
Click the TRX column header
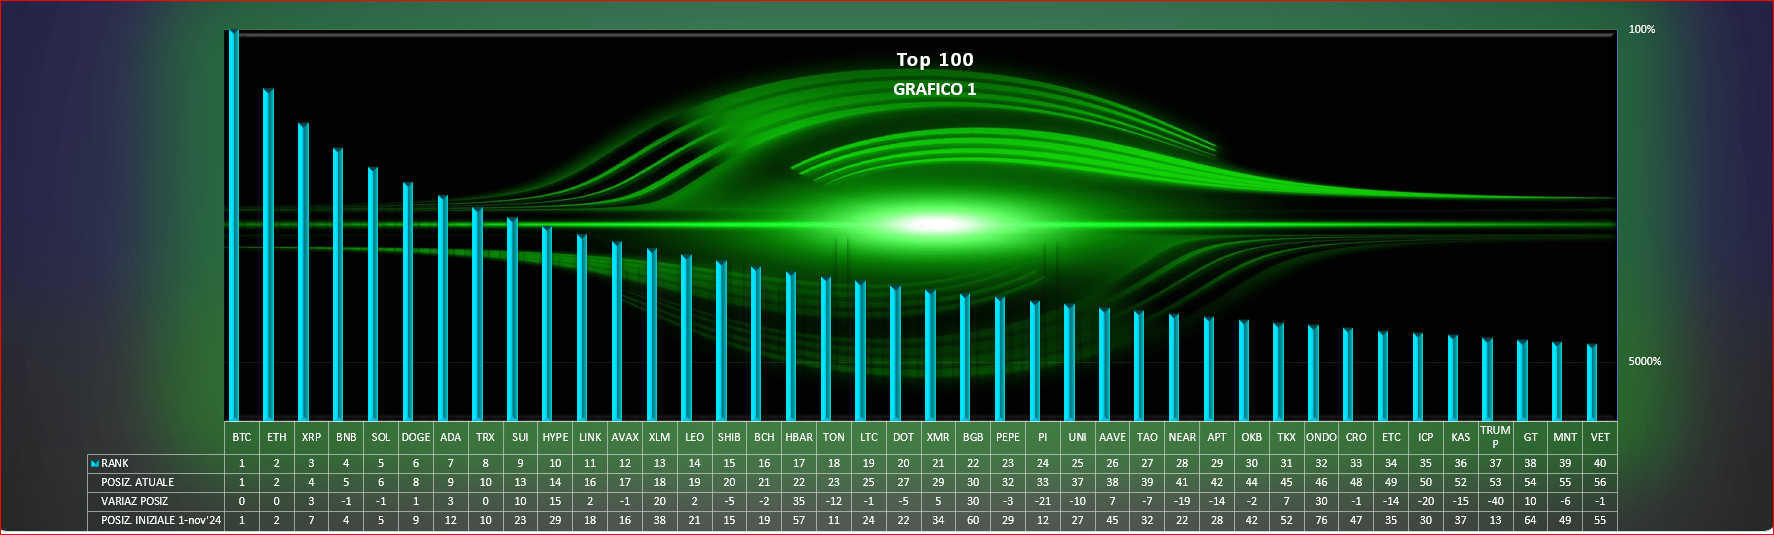(x=486, y=438)
